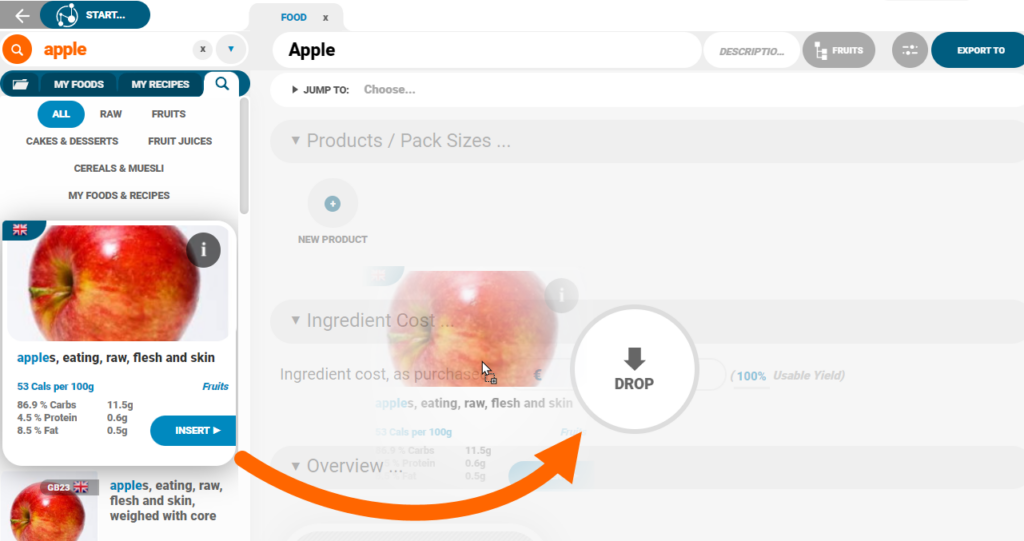Filter results by RAW
The image size is (1024, 541).
111,114
